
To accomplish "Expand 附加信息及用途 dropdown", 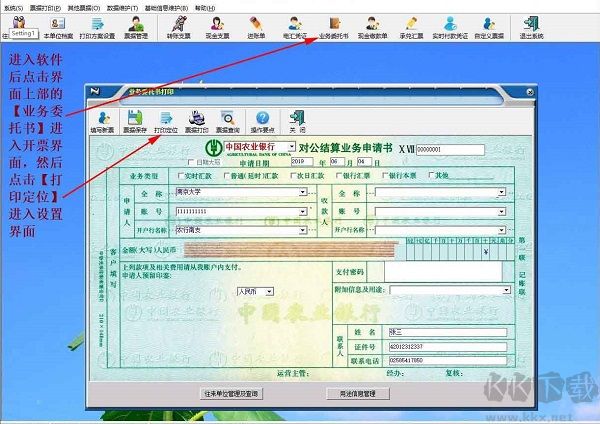I will (506, 290).
